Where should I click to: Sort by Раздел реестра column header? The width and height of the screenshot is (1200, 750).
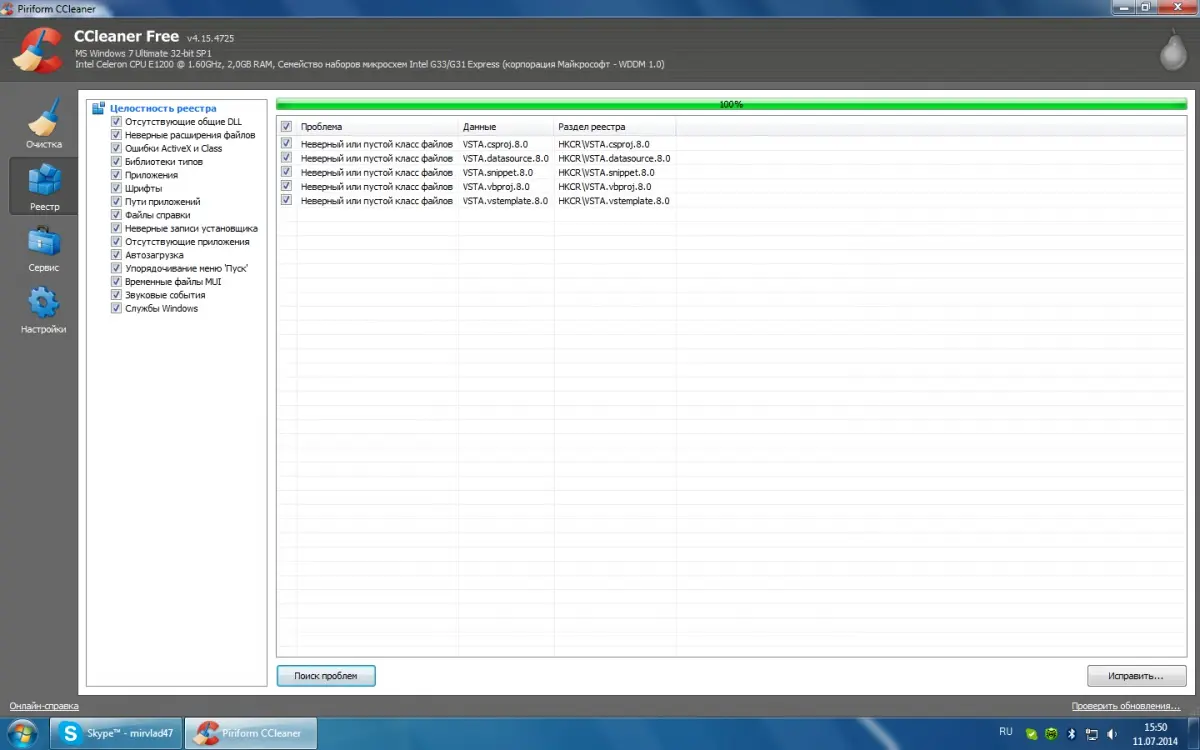pos(613,127)
